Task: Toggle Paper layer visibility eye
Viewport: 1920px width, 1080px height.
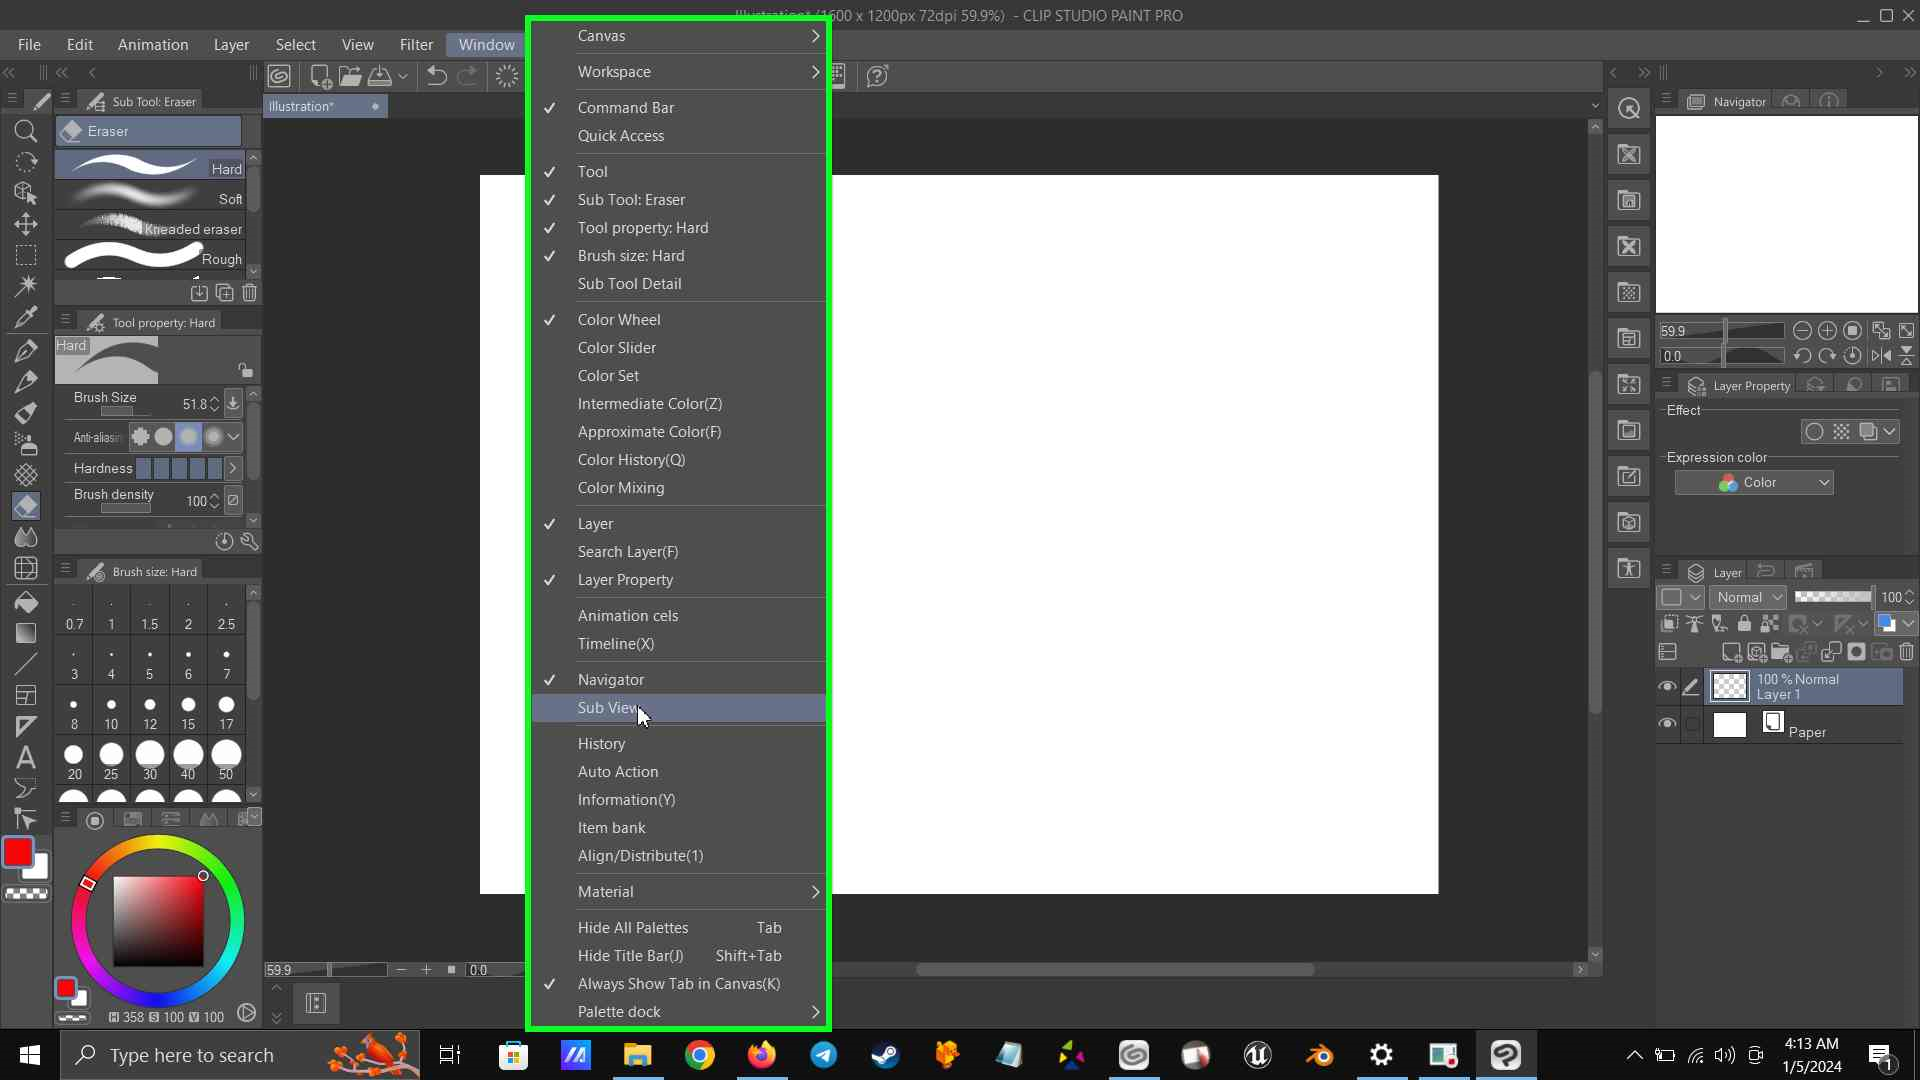Action: (x=1667, y=724)
